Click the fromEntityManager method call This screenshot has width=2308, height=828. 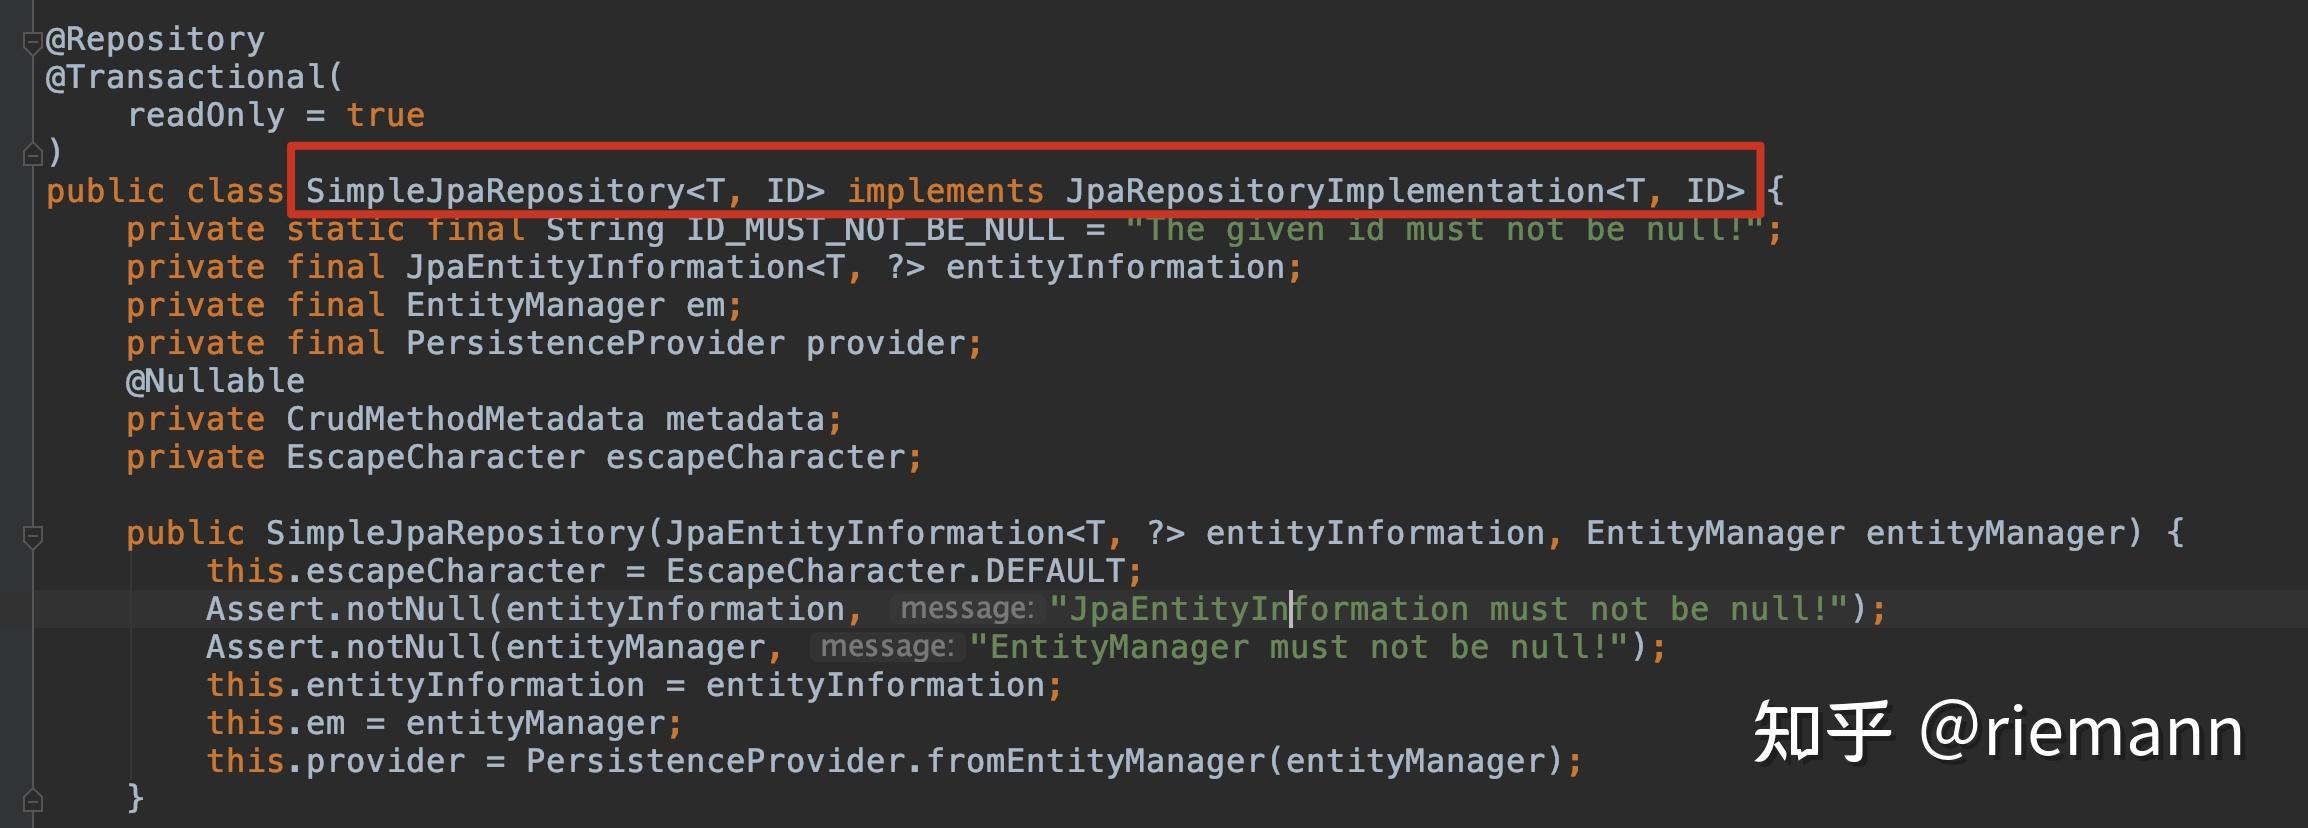pyautogui.click(x=1095, y=761)
